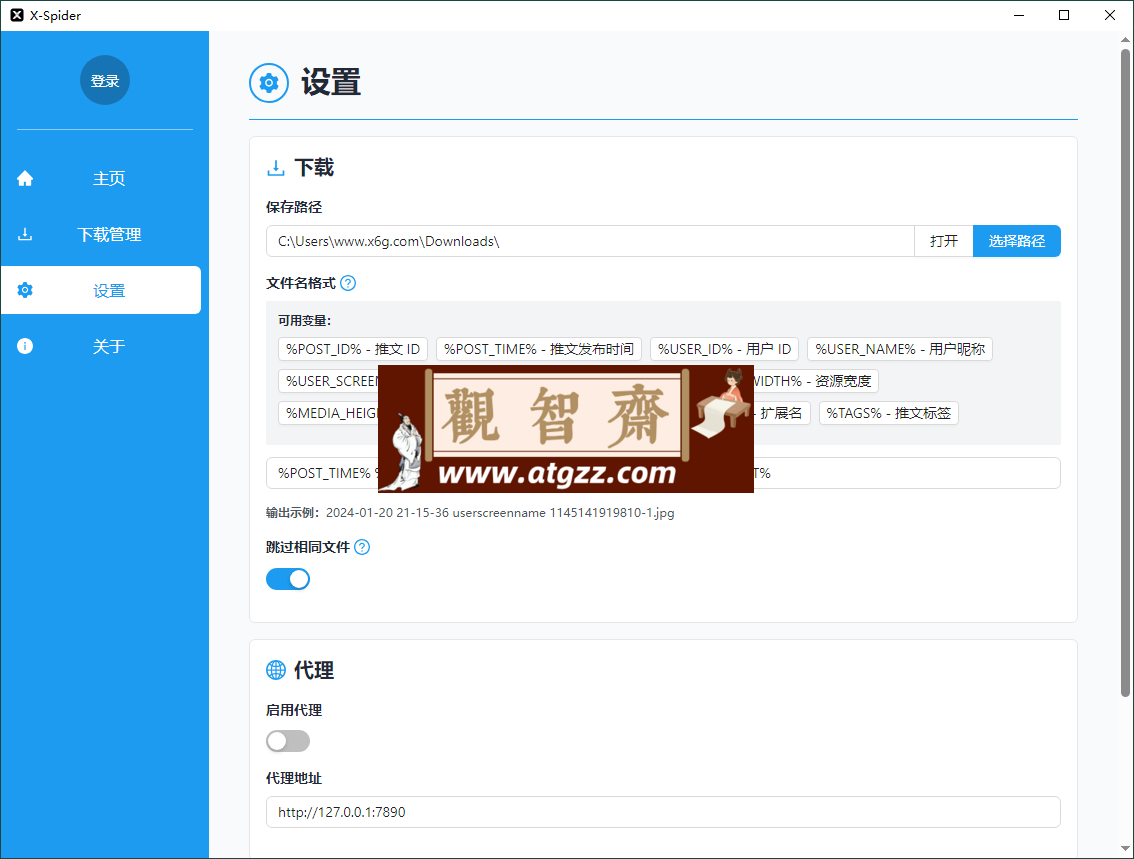The width and height of the screenshot is (1134, 859).
Task: Insert the 资源宽度 width variable tag
Action: (x=816, y=381)
